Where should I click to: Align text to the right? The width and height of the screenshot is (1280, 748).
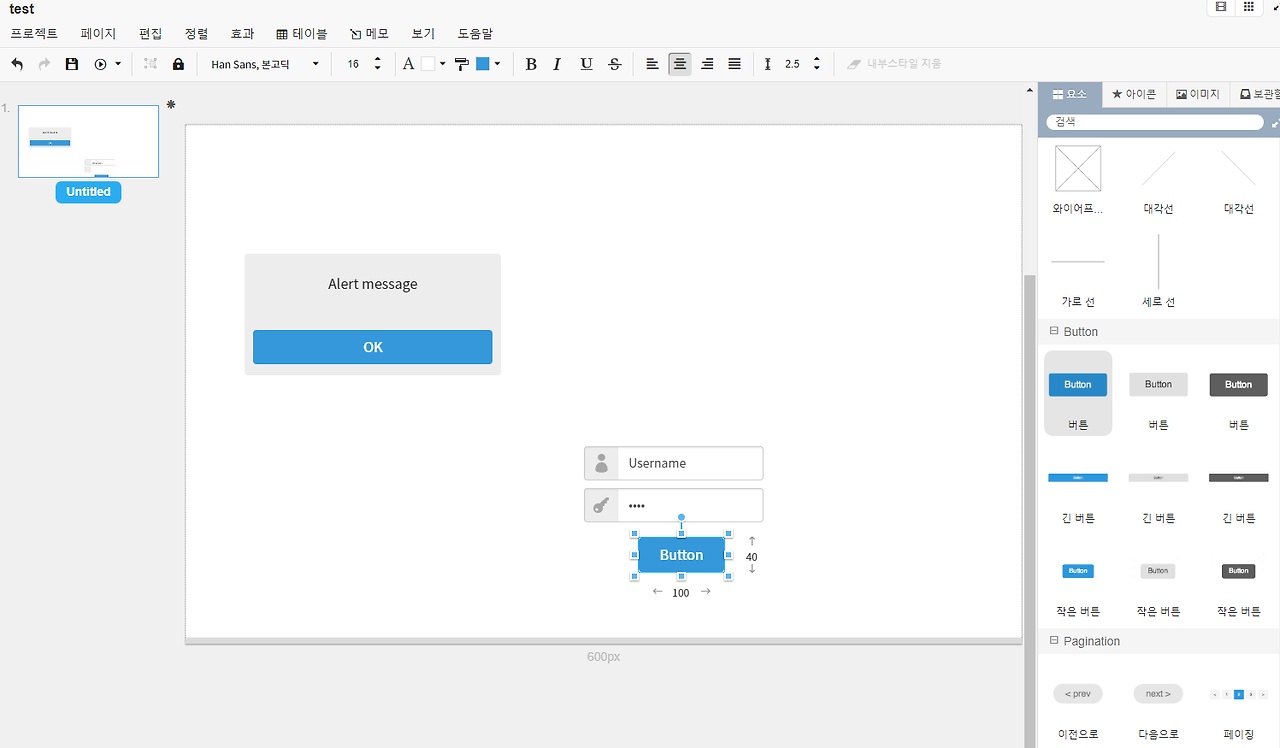(707, 64)
